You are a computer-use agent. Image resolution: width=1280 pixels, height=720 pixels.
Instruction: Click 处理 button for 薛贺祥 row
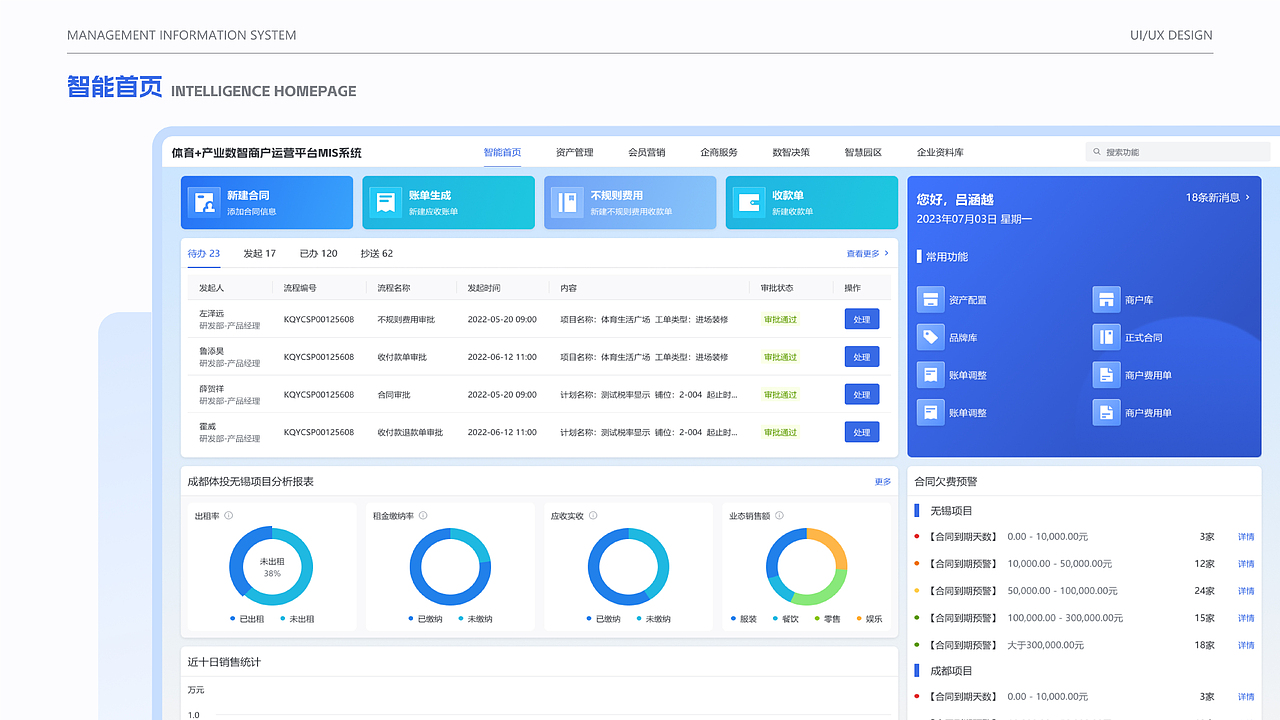pyautogui.click(x=862, y=395)
